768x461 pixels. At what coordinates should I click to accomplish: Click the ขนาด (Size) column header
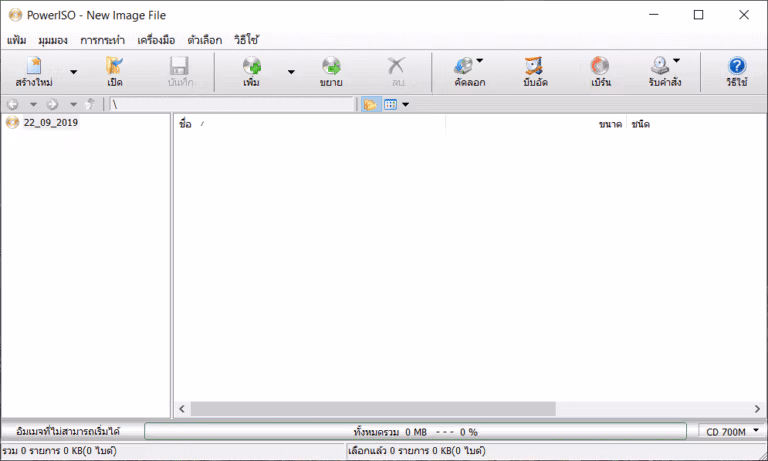536,124
